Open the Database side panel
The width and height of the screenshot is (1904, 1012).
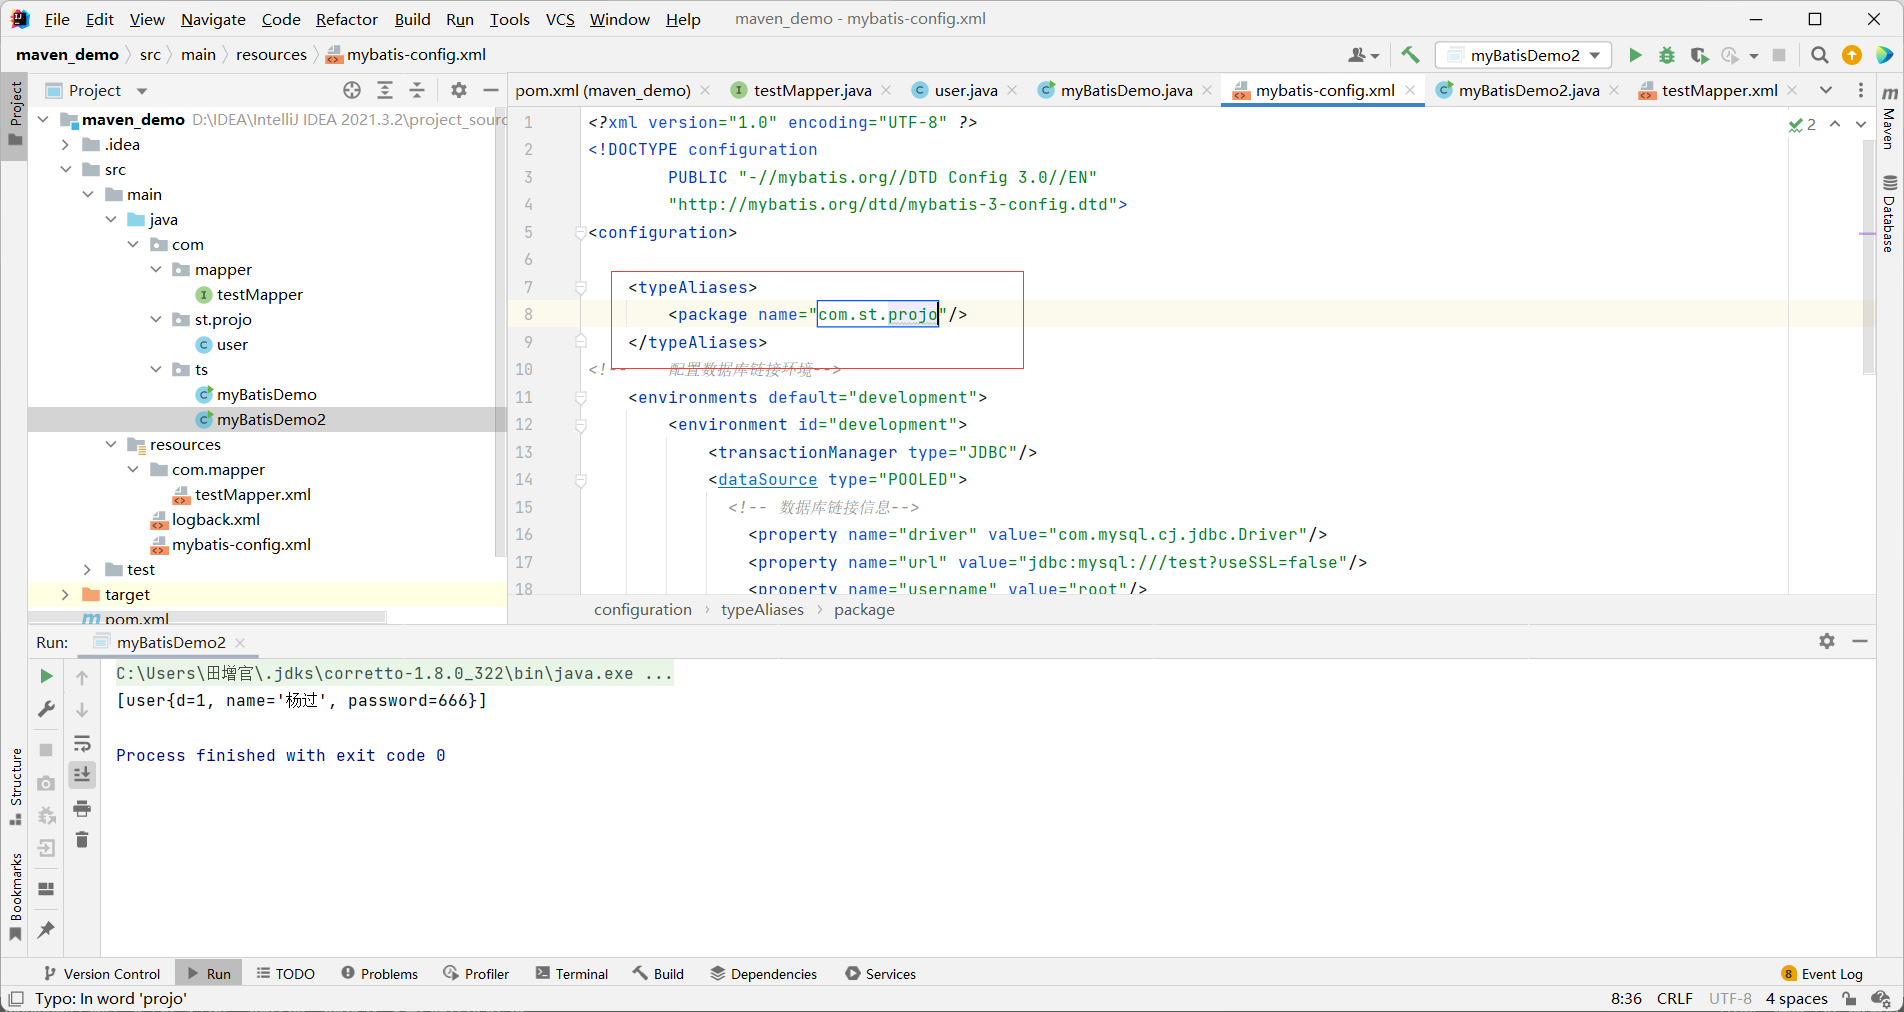[1889, 213]
